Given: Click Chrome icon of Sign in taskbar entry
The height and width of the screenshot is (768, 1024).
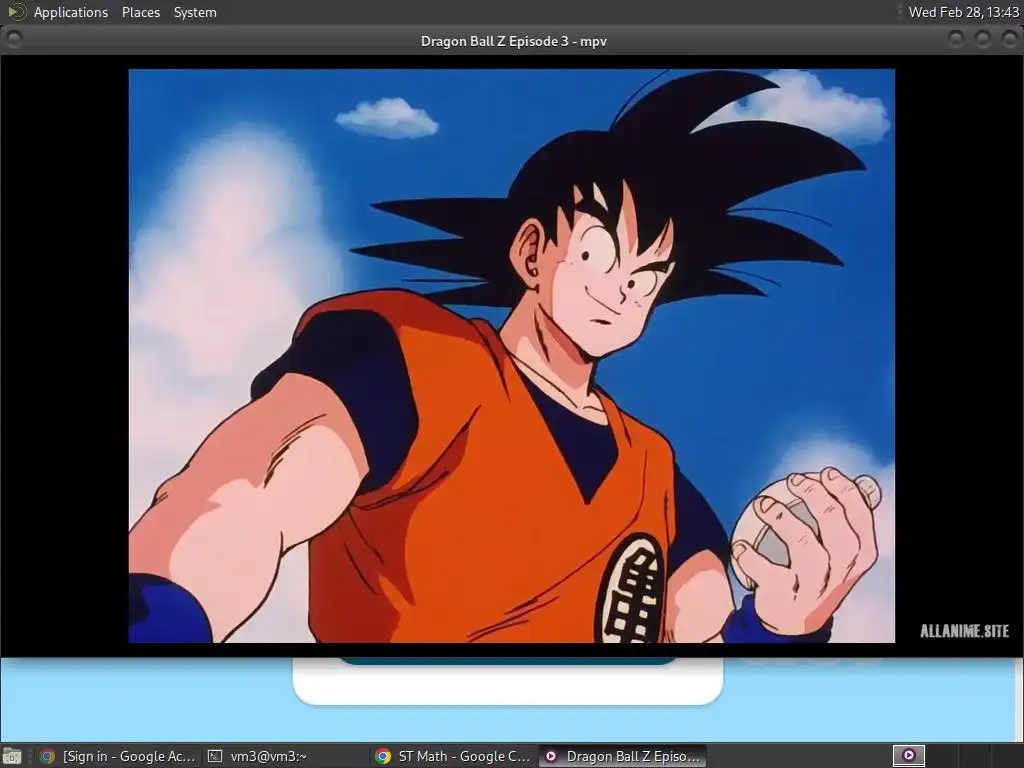Looking at the screenshot, I should [47, 756].
